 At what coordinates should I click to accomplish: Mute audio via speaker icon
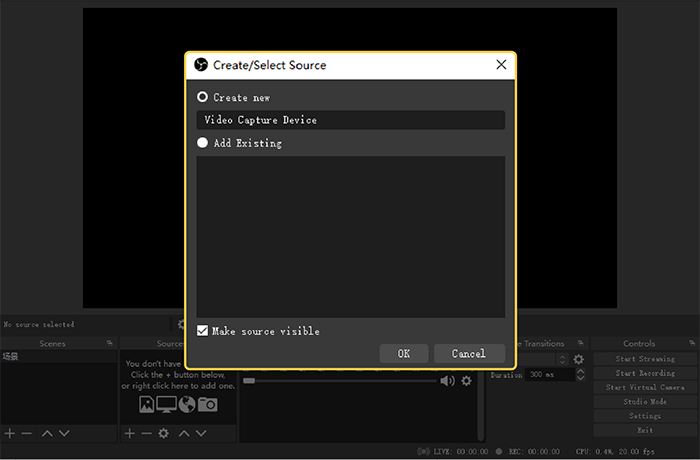[447, 381]
